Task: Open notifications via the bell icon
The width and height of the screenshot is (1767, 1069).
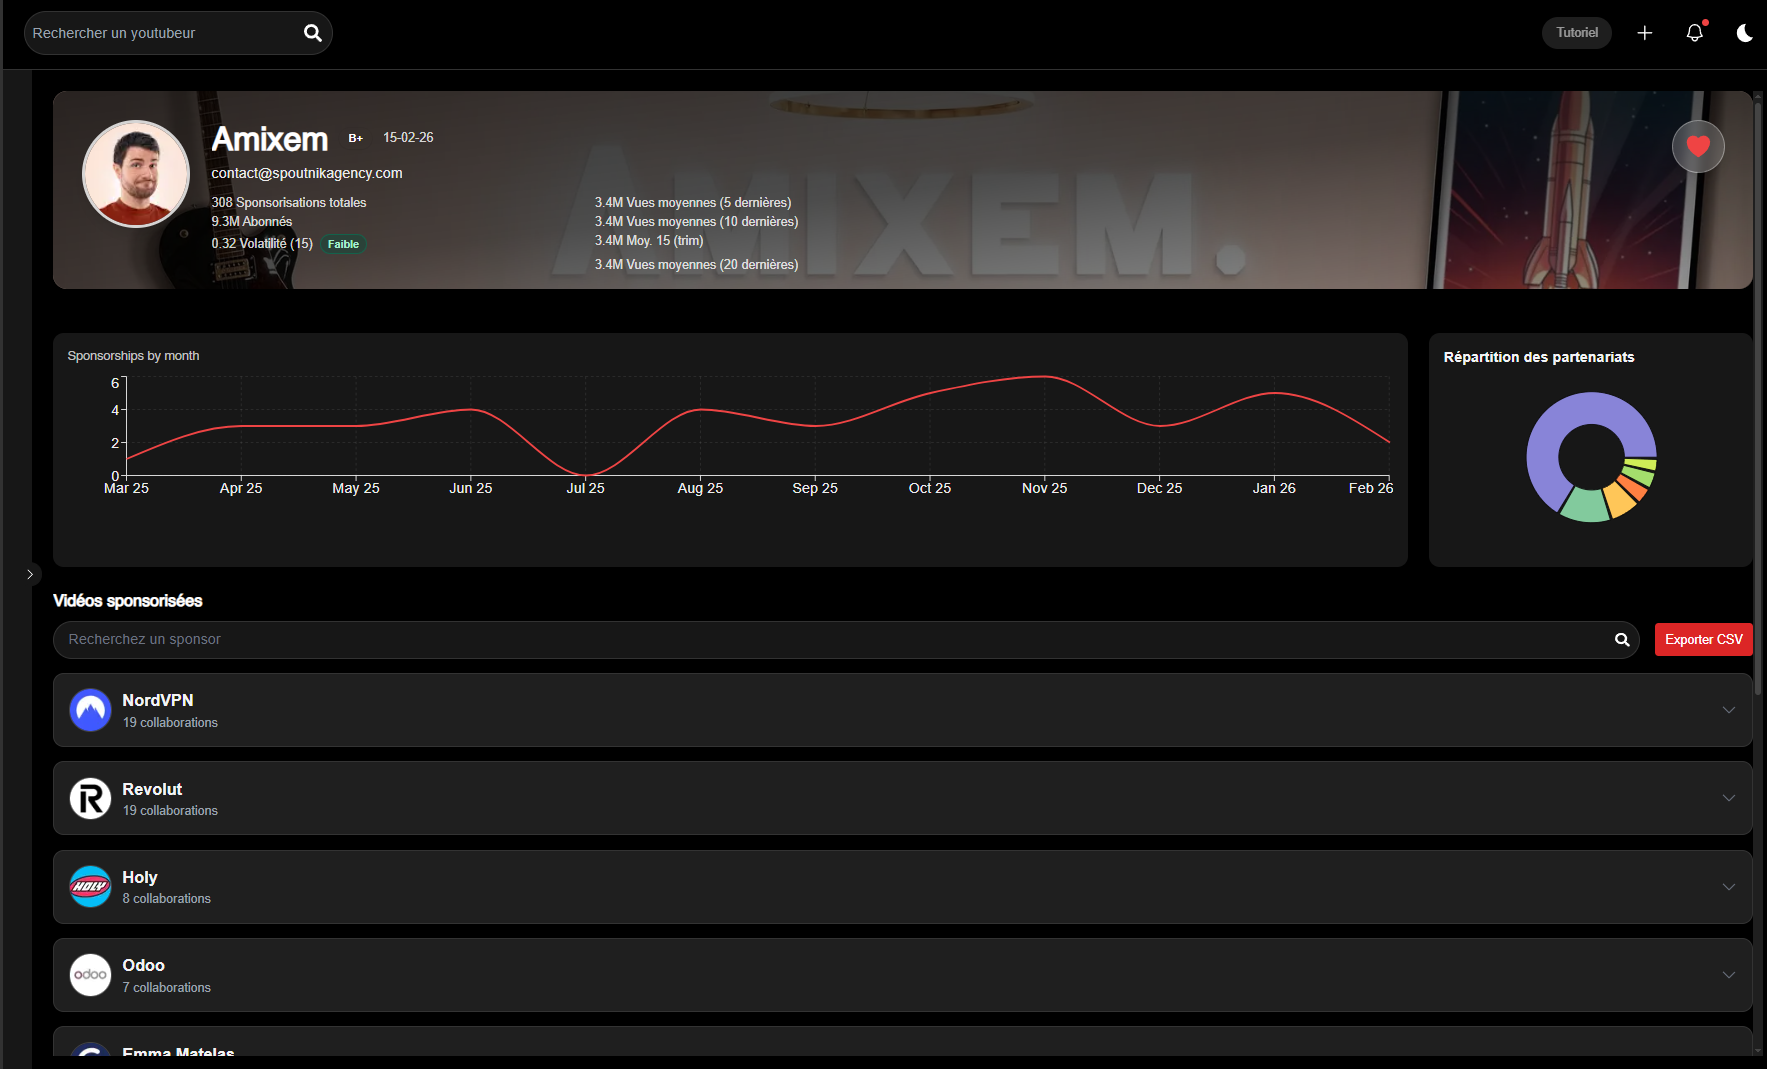Action: click(x=1694, y=32)
